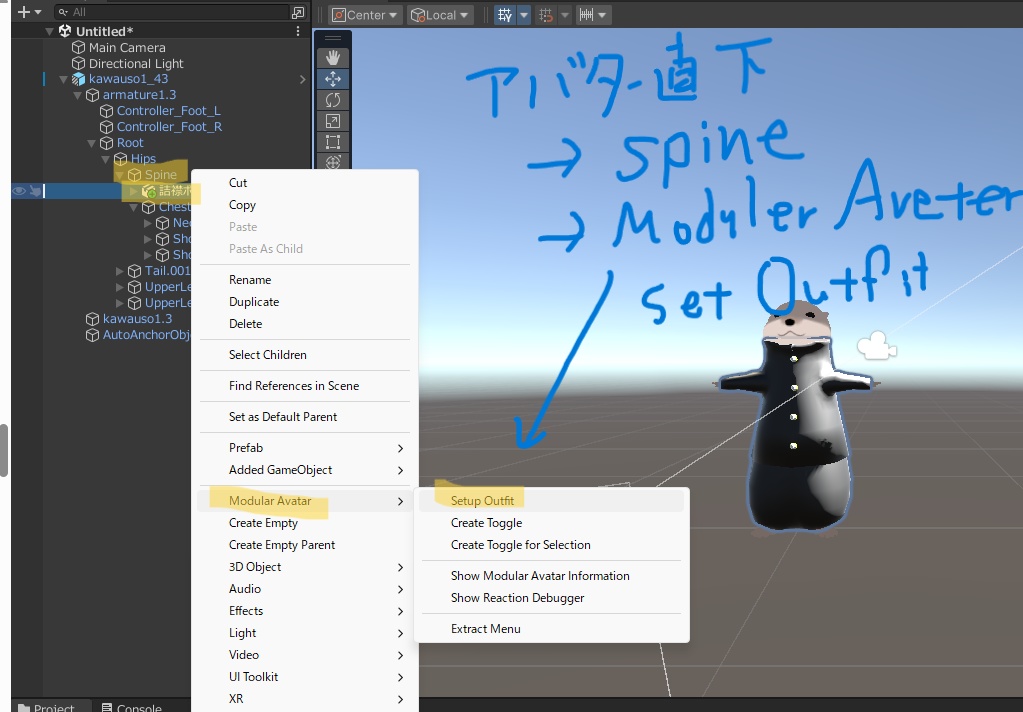Click Setup Outfit in submenu
The image size is (1023, 712).
coord(482,501)
